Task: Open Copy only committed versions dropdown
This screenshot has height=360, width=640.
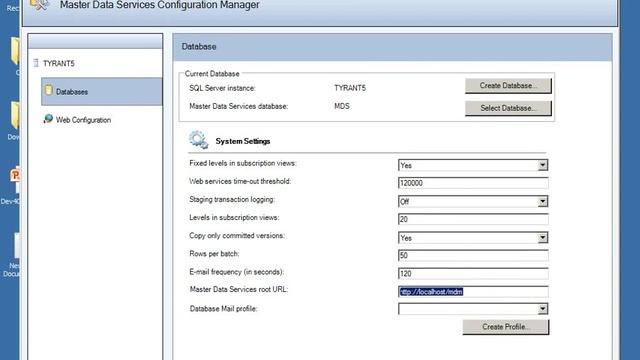Action: click(542, 238)
